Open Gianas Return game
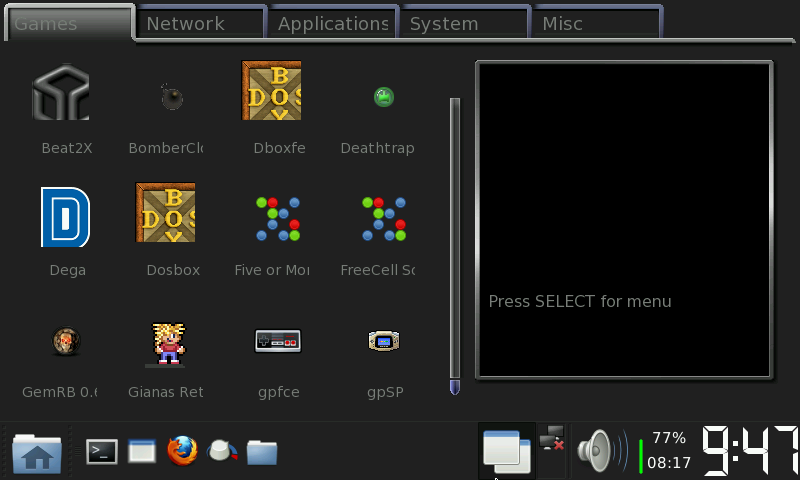Image resolution: width=800 pixels, height=480 pixels. pyautogui.click(x=169, y=343)
